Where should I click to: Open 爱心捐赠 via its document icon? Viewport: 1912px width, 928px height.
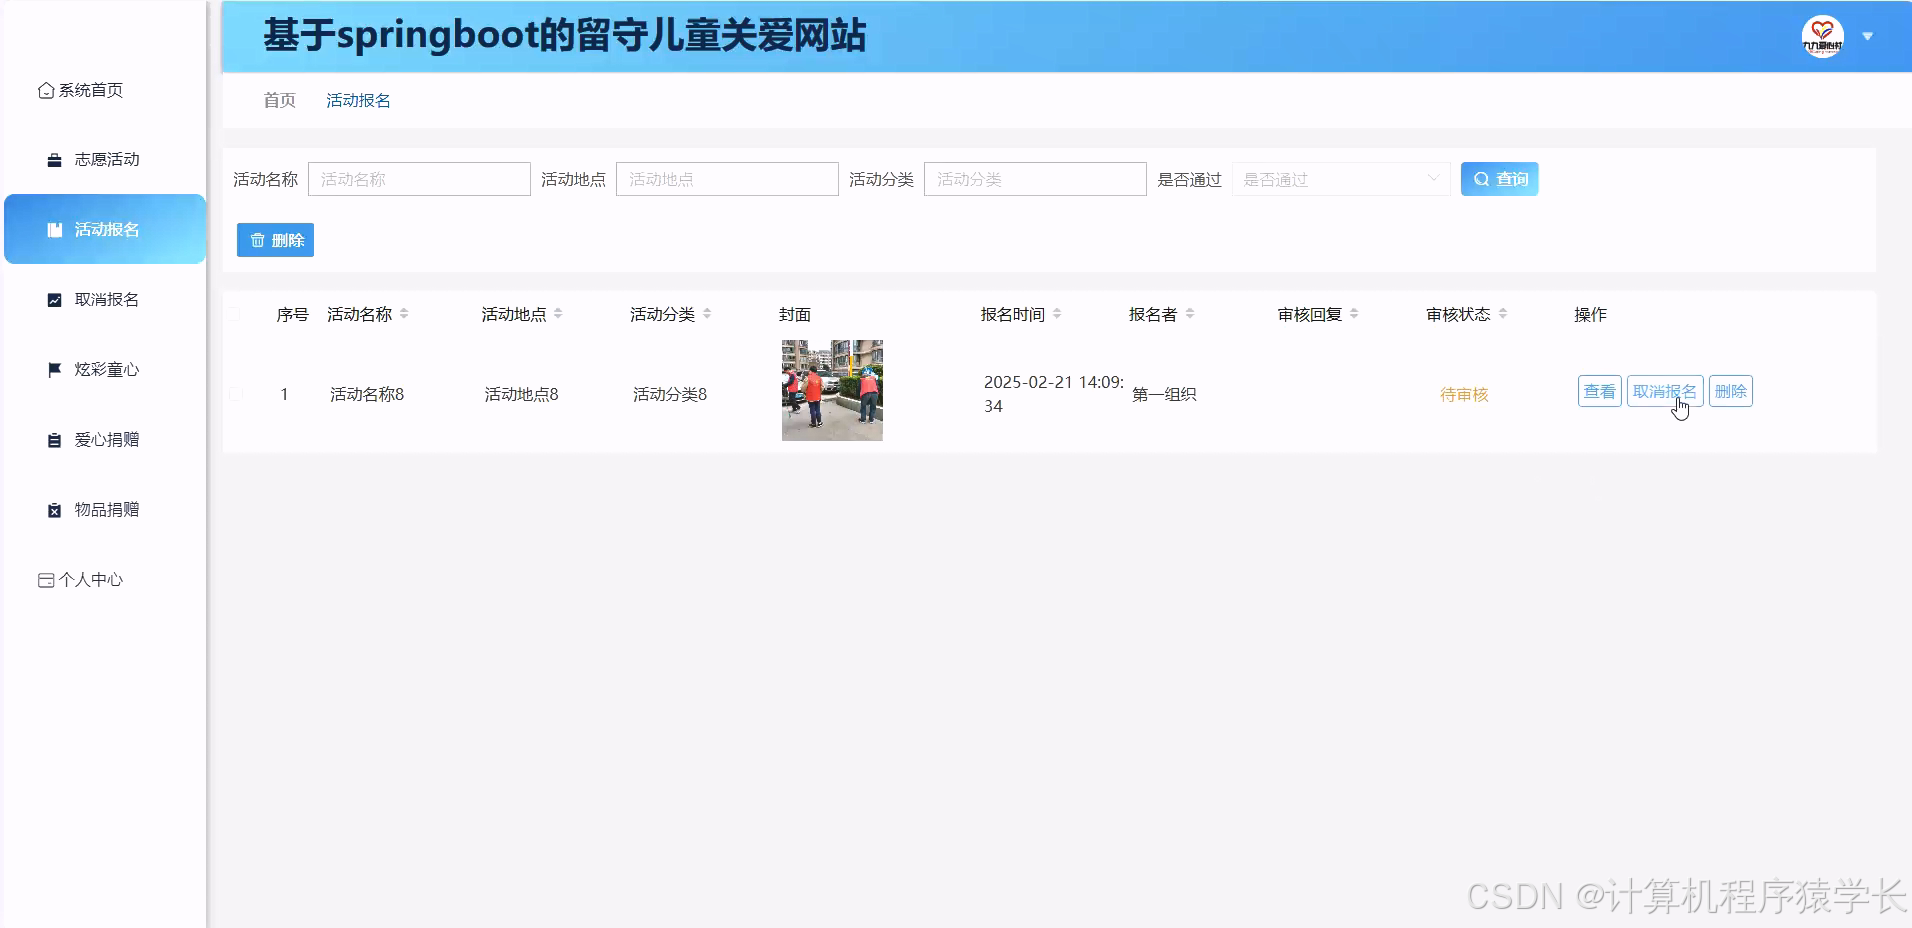(53, 439)
